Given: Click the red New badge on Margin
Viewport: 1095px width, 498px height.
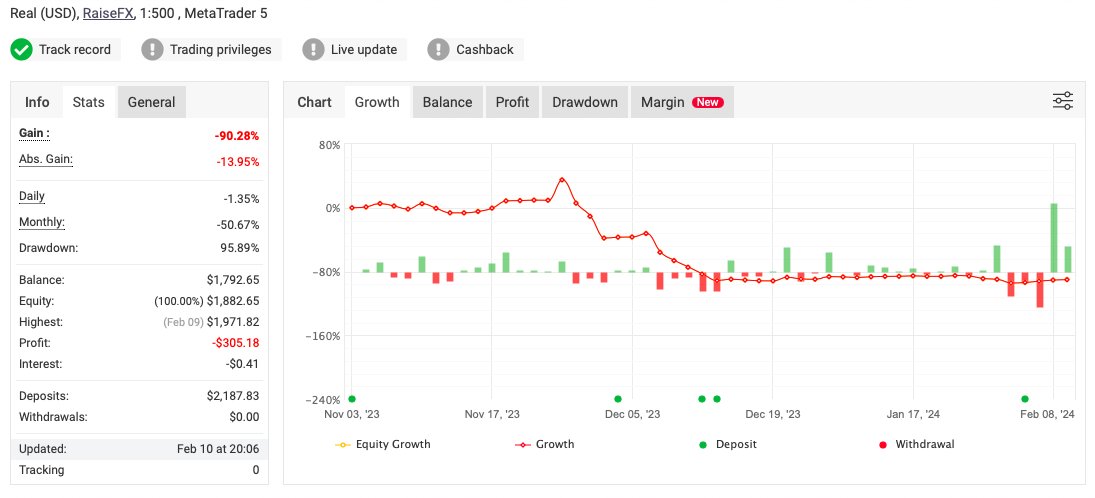Looking at the screenshot, I should click(708, 102).
